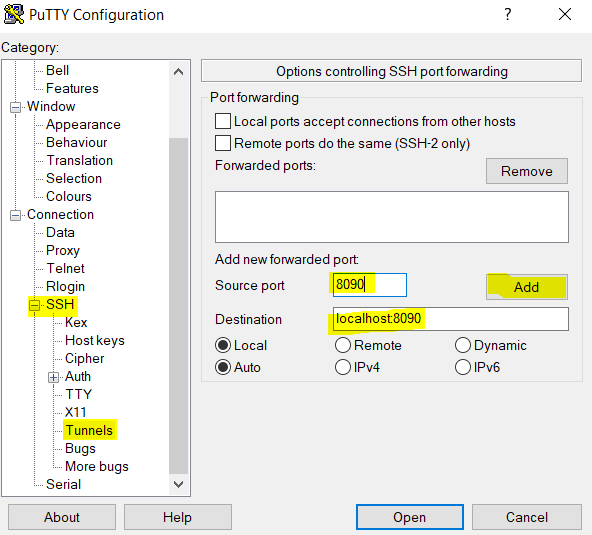Open the More bugs settings
Screen dimensions: 592x535
(x=97, y=466)
